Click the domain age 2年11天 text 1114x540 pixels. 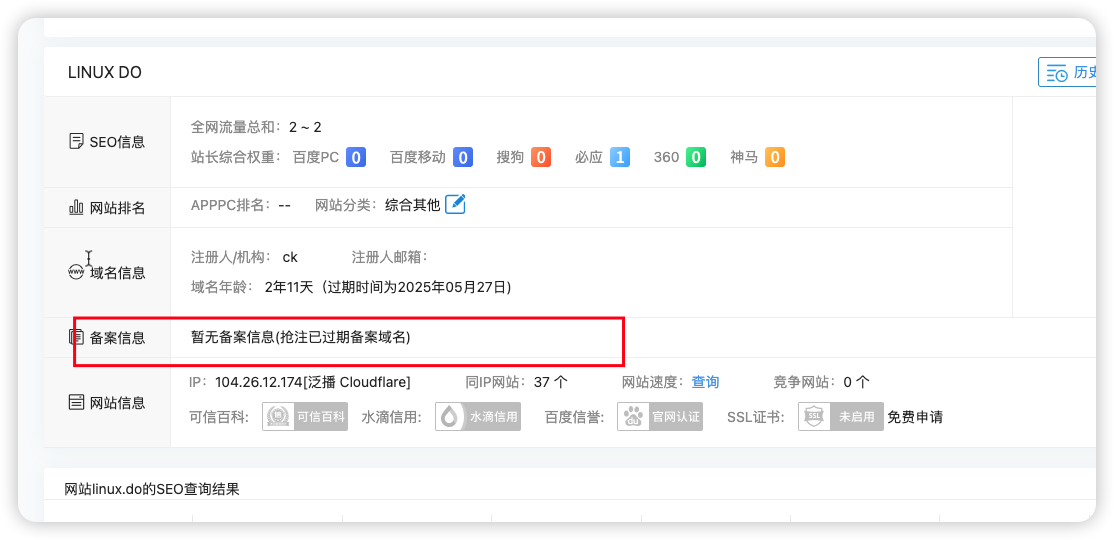tap(288, 287)
